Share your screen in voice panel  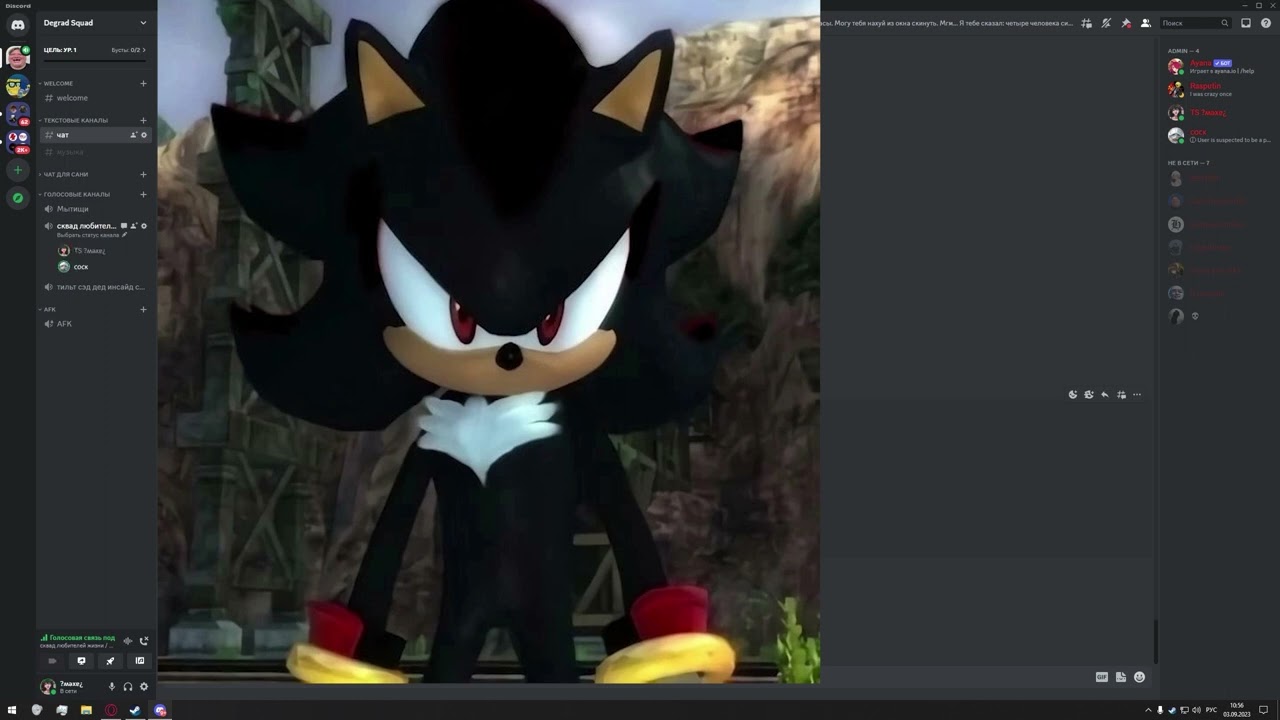[82, 661]
